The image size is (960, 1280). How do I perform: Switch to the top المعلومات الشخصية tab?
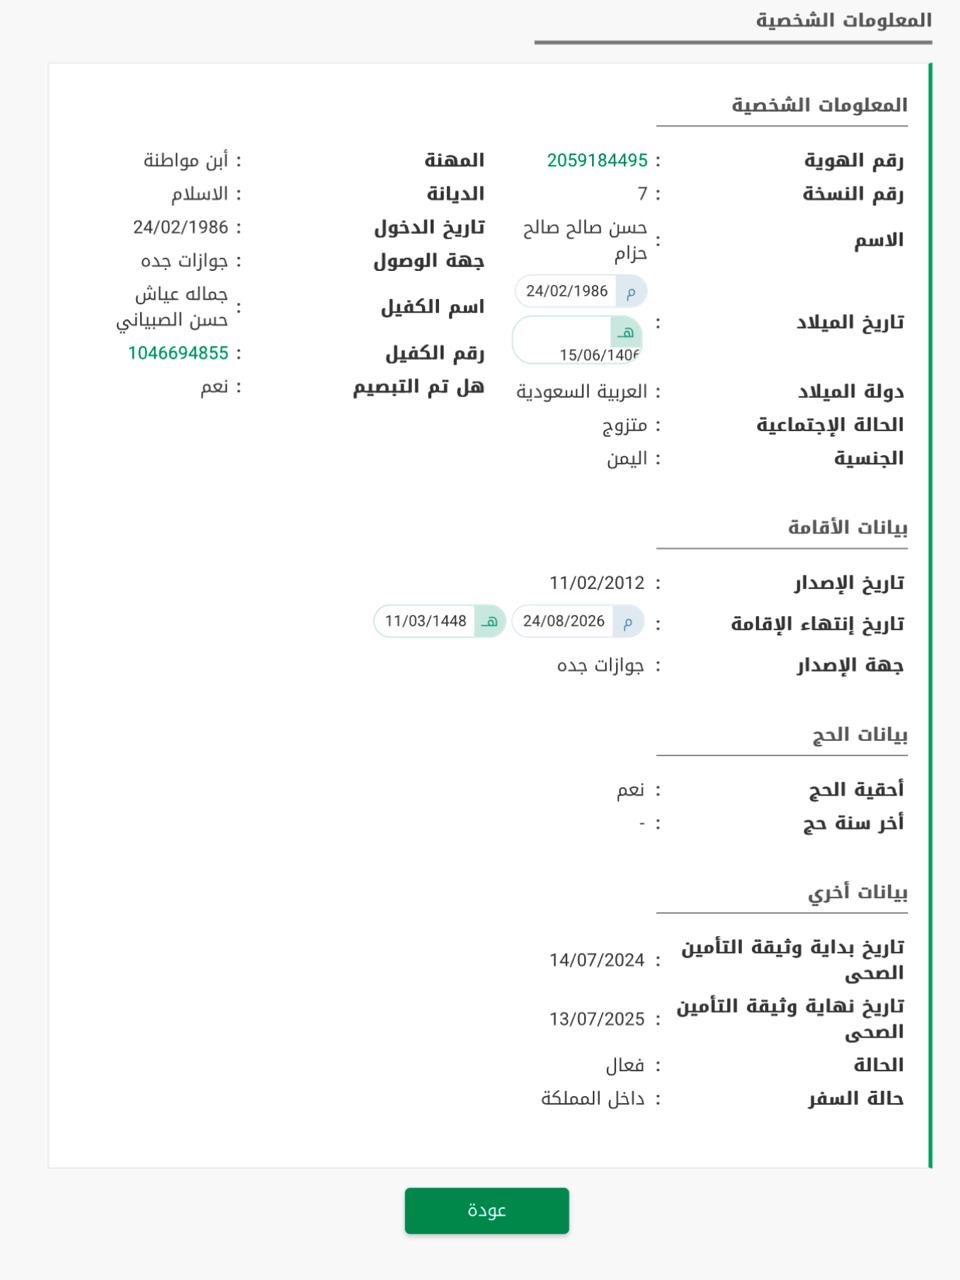tap(843, 20)
